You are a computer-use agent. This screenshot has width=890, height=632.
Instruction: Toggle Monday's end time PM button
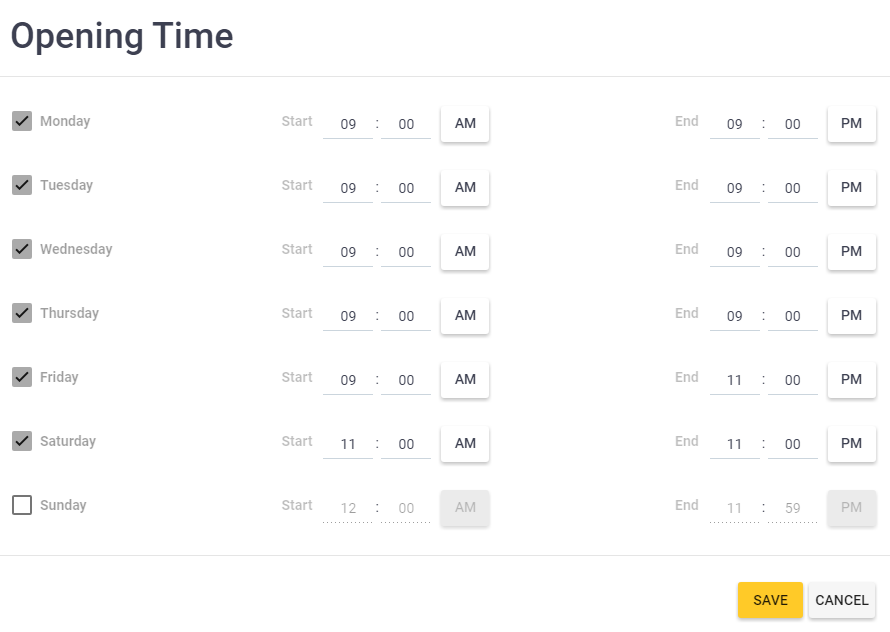[851, 123]
